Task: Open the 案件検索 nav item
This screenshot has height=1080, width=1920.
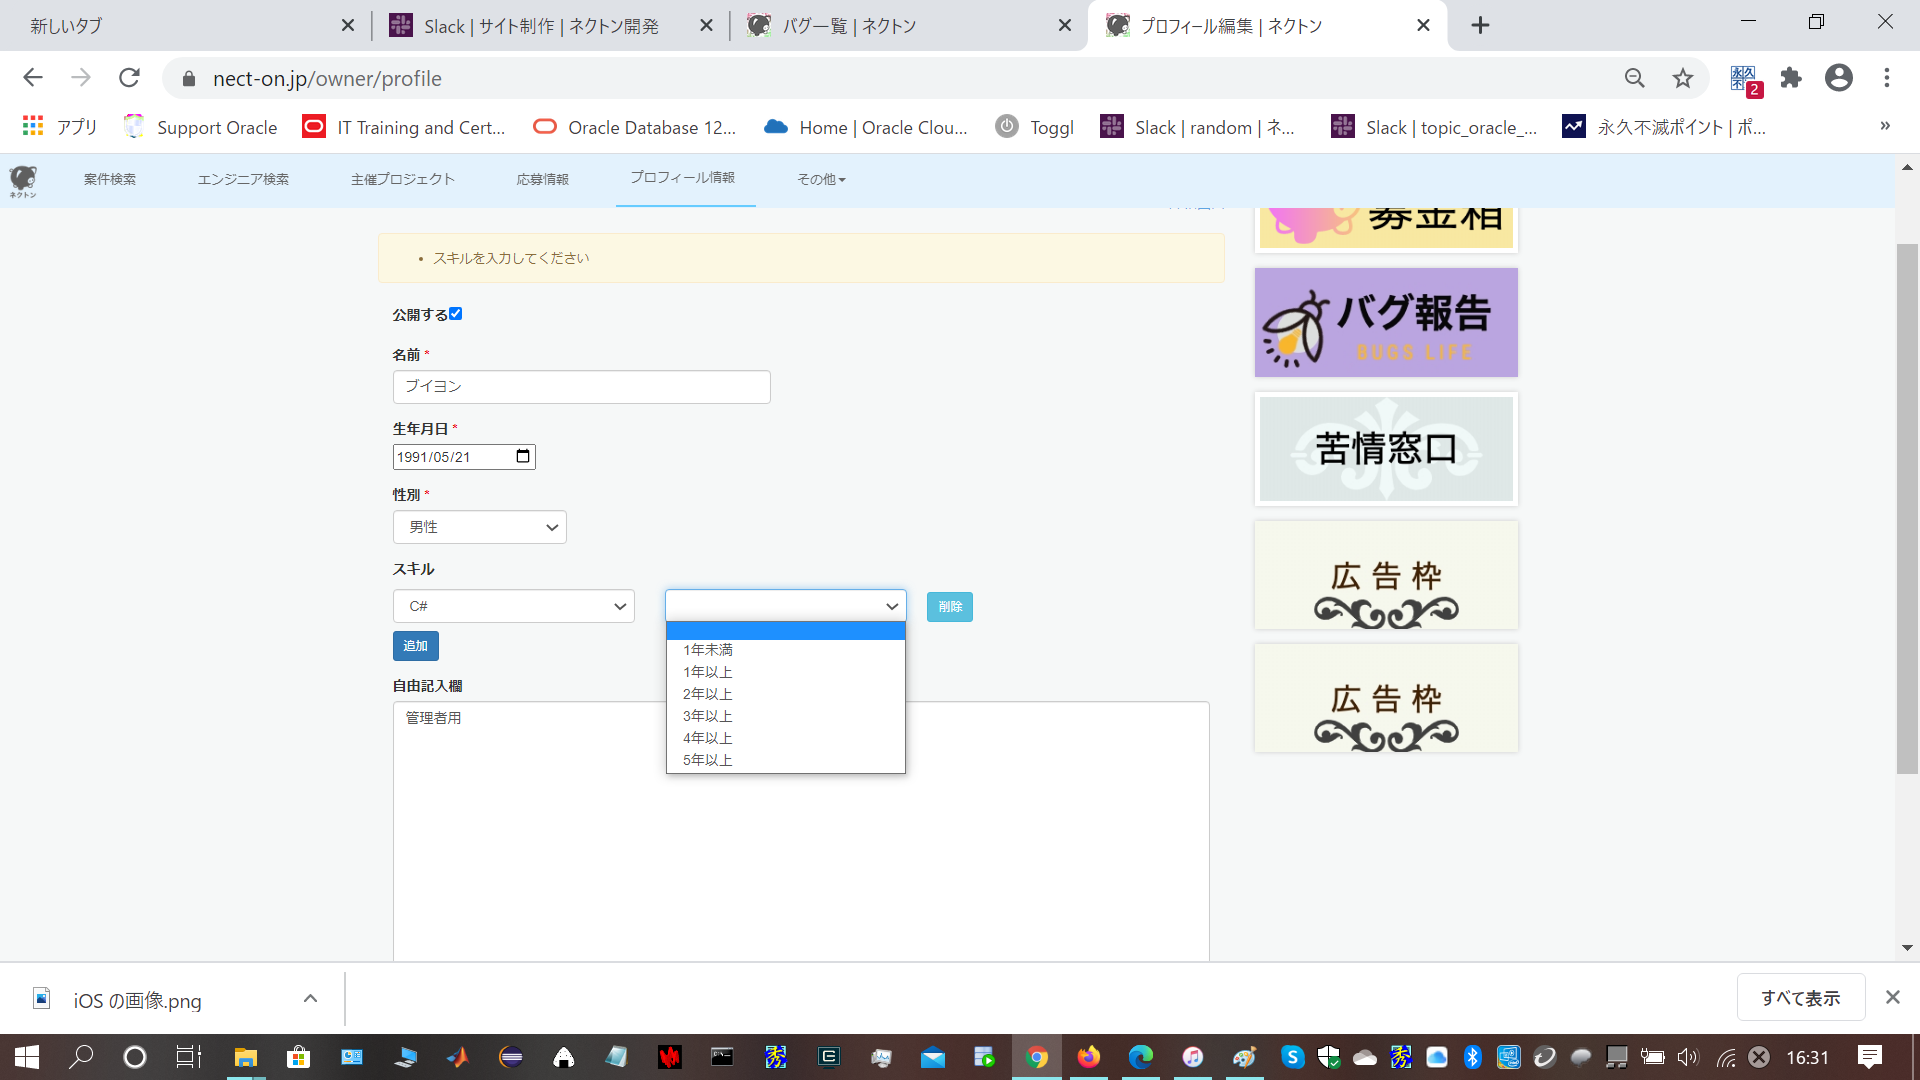Action: point(110,180)
